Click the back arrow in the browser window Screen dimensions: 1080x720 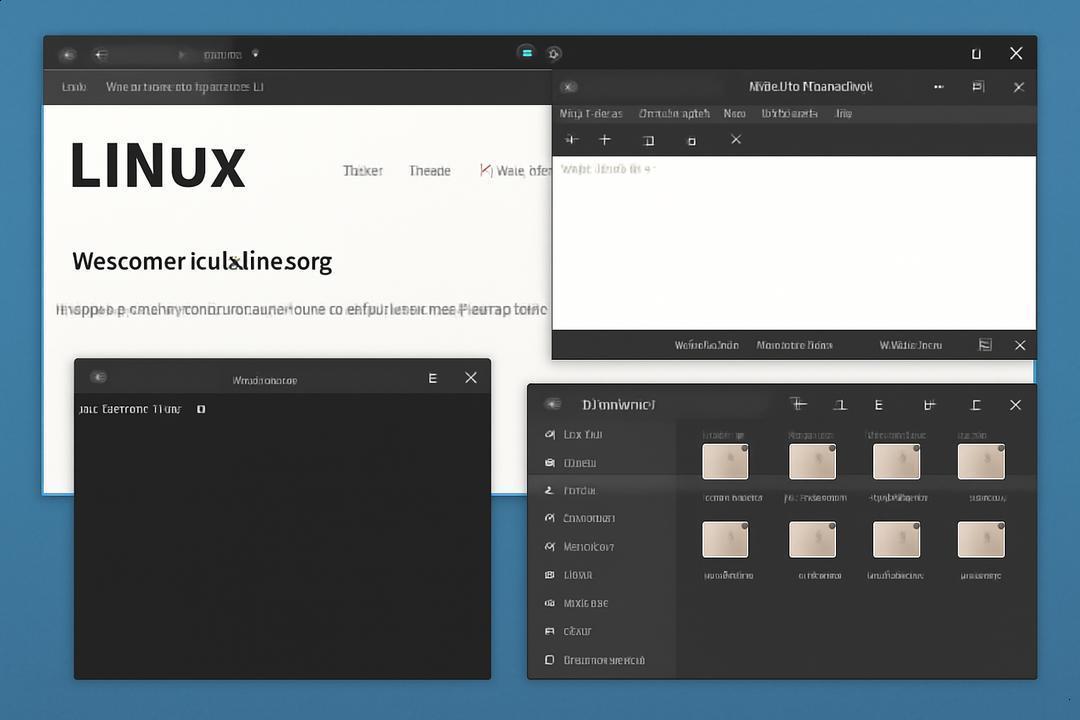point(101,54)
